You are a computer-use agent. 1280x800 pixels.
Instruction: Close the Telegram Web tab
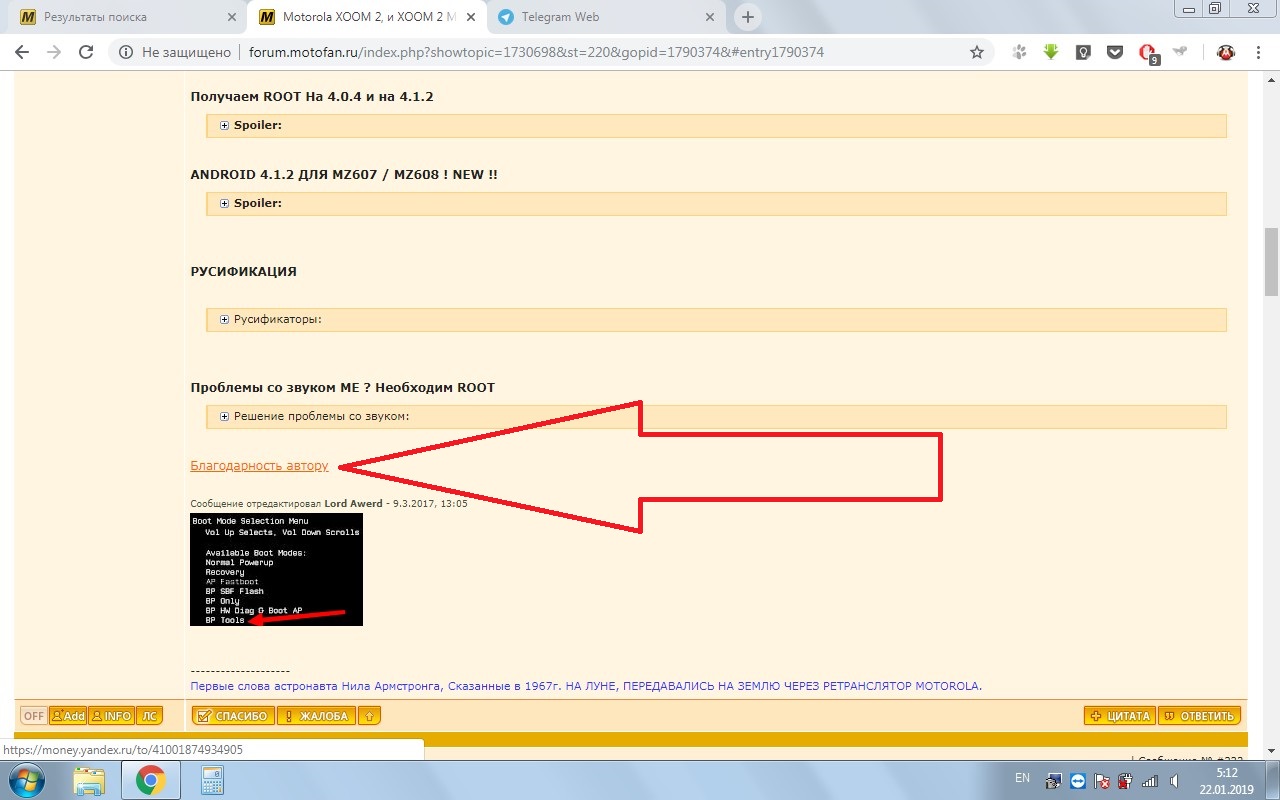pyautogui.click(x=710, y=17)
